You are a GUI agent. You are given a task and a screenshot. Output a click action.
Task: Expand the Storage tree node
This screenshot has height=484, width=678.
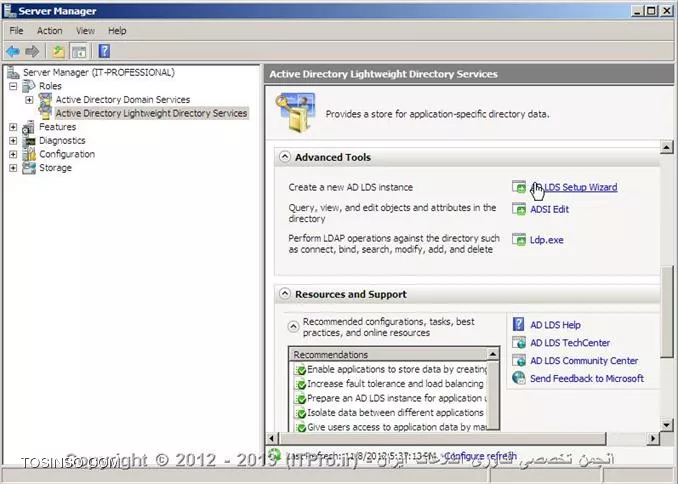[13, 168]
